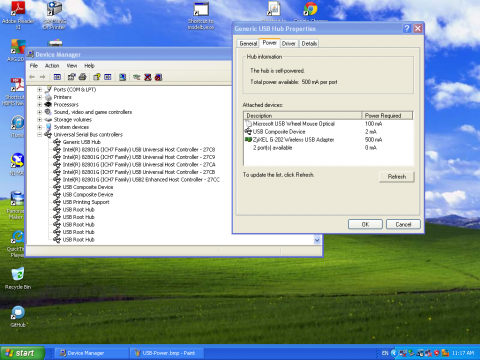
Task: Click Cancel in USB Hub Properties
Action: coord(403,224)
